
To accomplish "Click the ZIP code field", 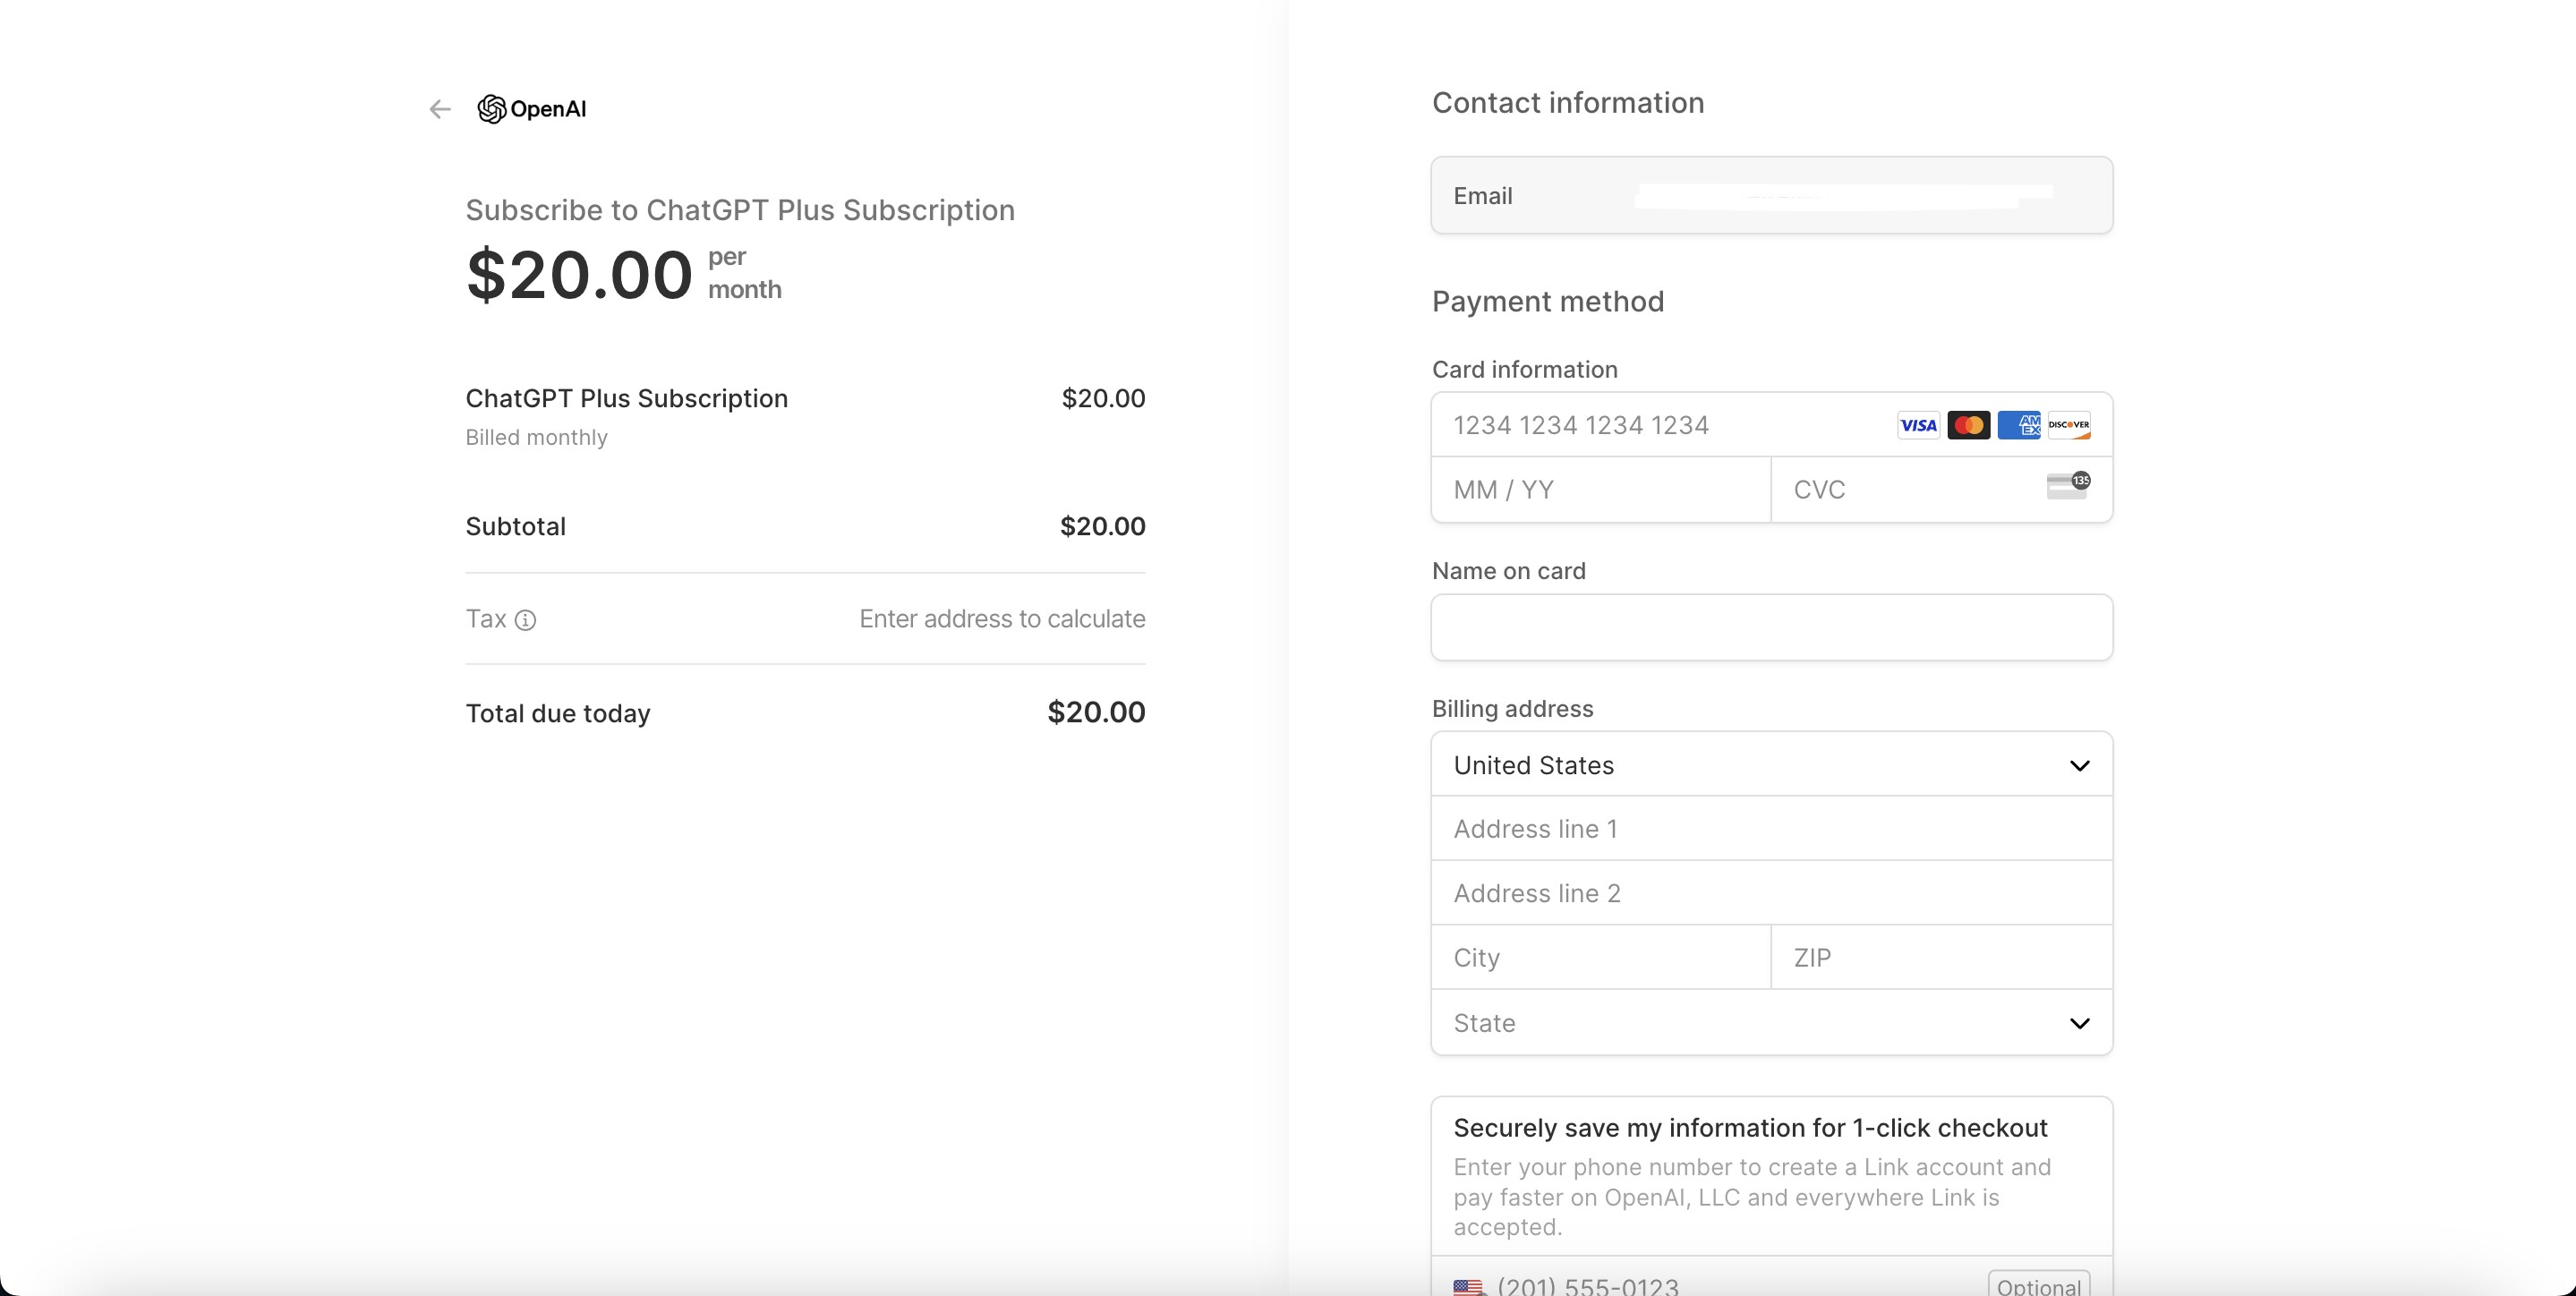I will (1940, 958).
